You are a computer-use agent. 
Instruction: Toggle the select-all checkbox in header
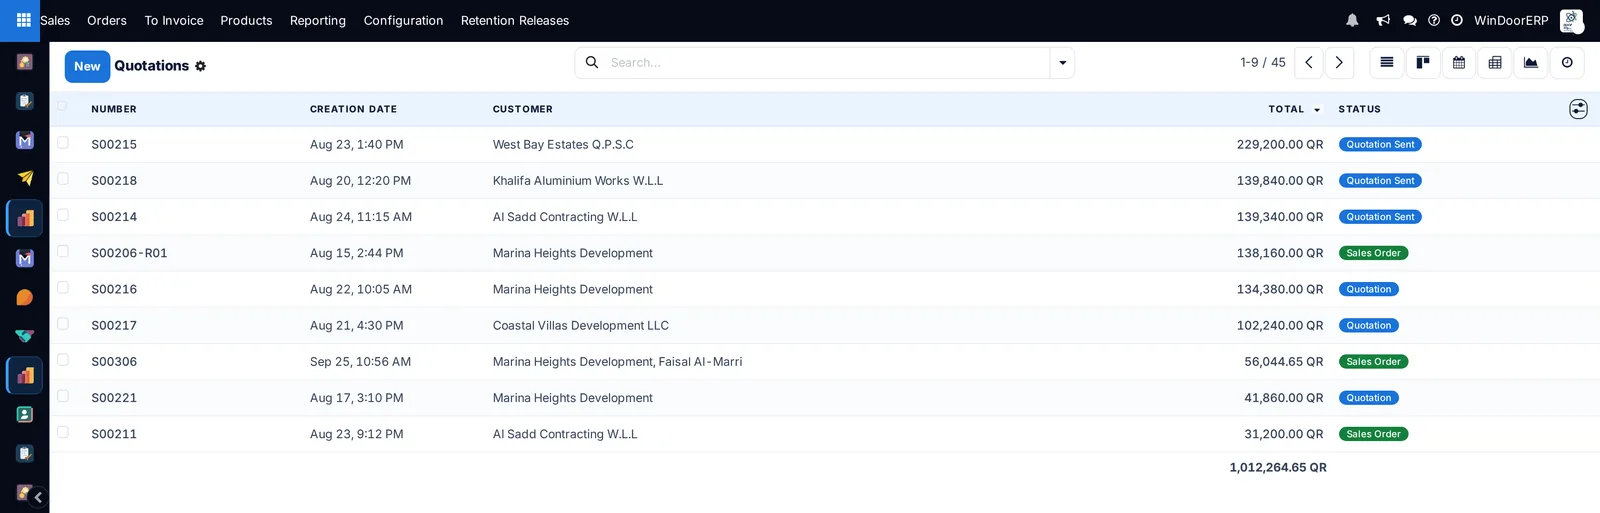coord(62,106)
